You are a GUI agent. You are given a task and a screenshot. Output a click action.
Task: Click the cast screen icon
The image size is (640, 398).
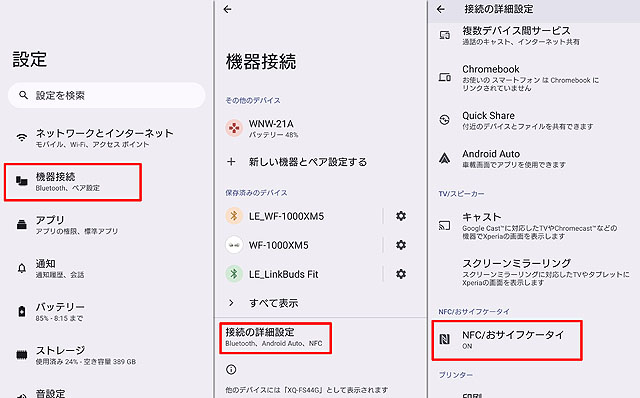click(x=444, y=225)
